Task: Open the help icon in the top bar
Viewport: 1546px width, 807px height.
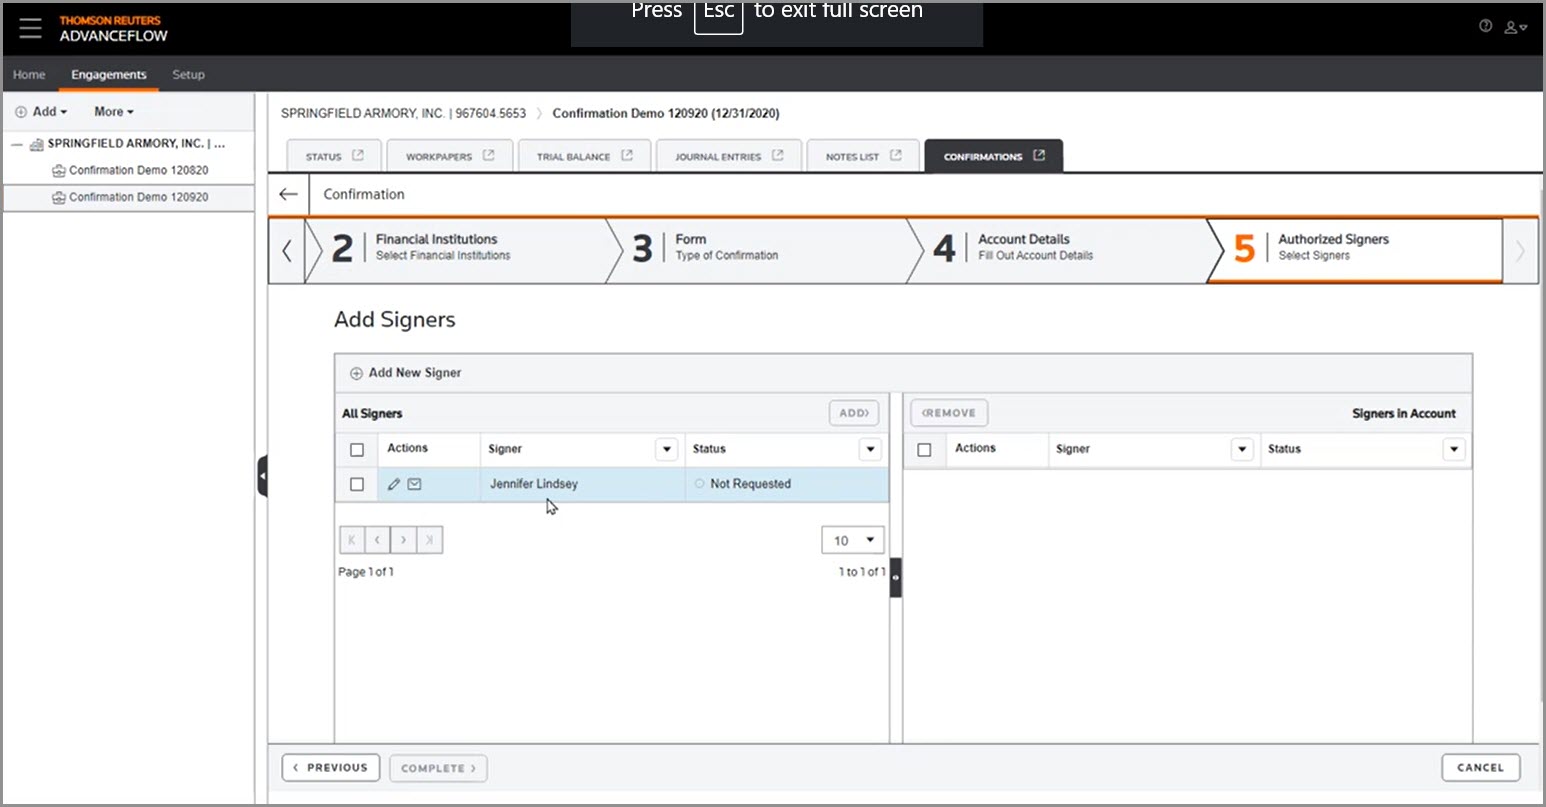Action: click(1485, 26)
